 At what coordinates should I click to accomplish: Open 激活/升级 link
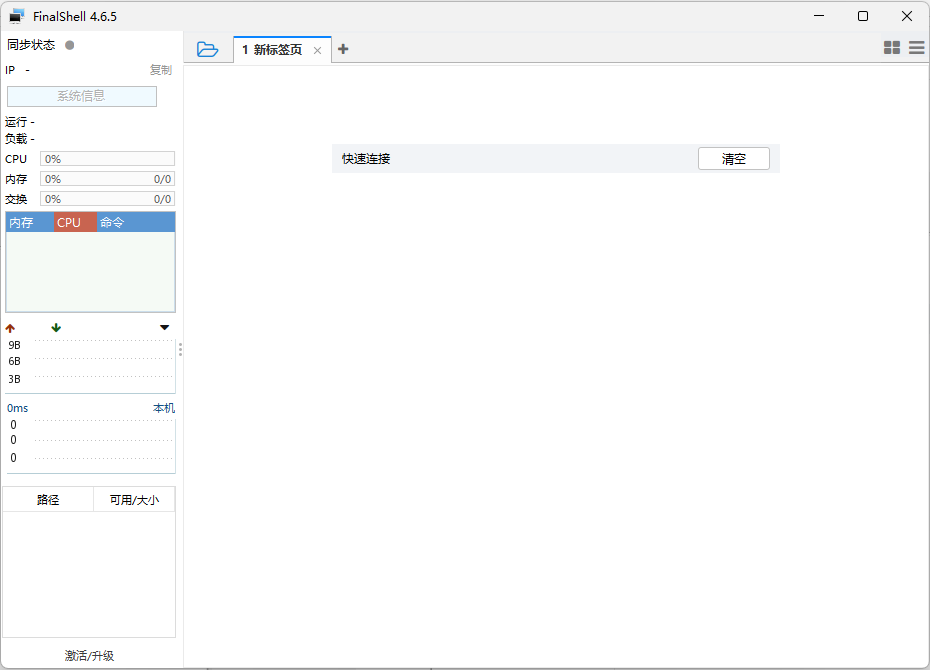click(x=90, y=655)
